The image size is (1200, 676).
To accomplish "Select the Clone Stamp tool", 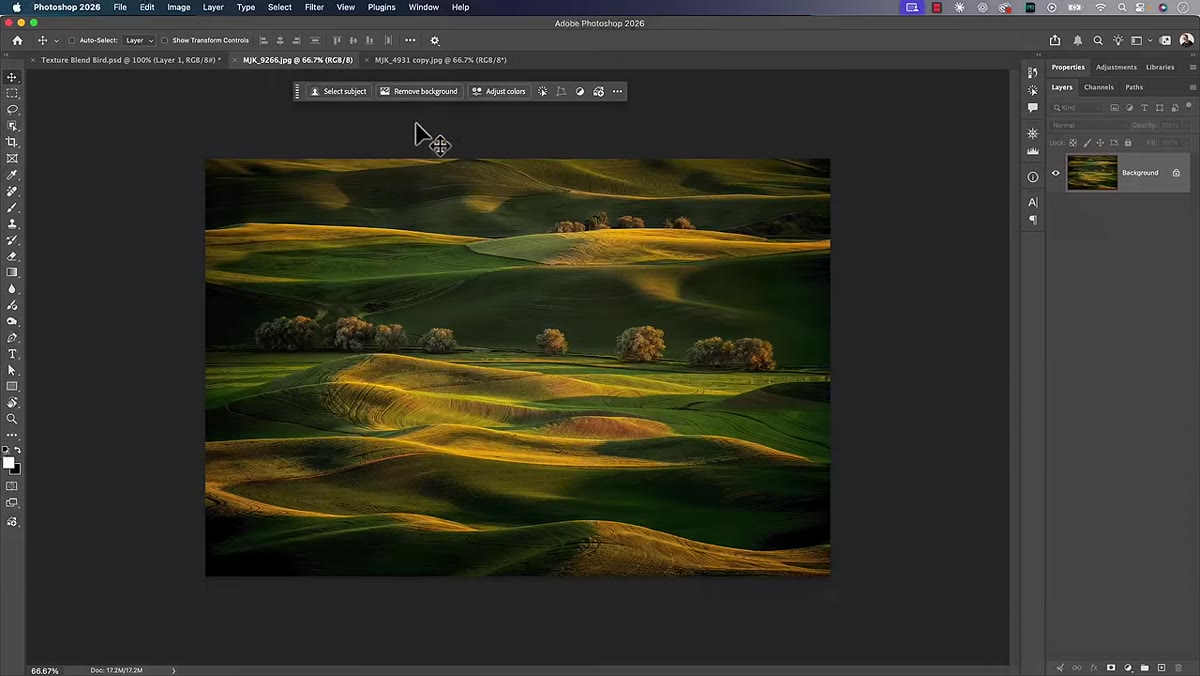I will click(12, 224).
